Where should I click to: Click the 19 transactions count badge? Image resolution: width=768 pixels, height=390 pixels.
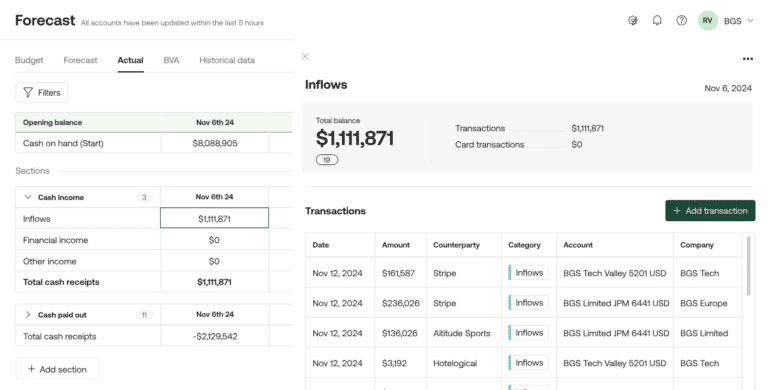(x=327, y=160)
